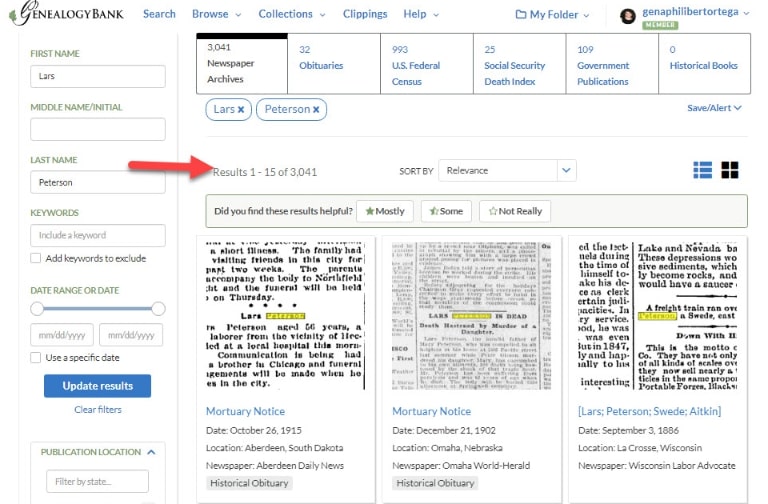768x504 pixels.
Task: Click the Keywords input field
Action: tap(98, 235)
